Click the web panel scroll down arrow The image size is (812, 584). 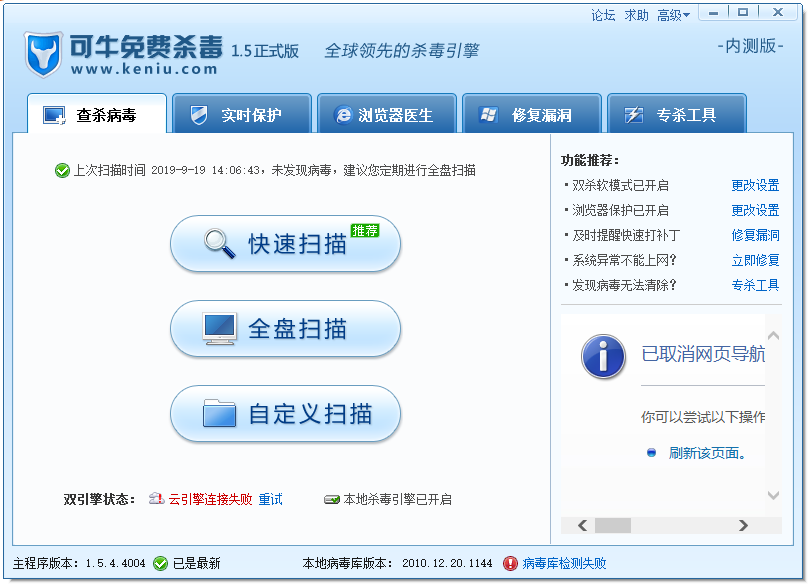point(773,495)
